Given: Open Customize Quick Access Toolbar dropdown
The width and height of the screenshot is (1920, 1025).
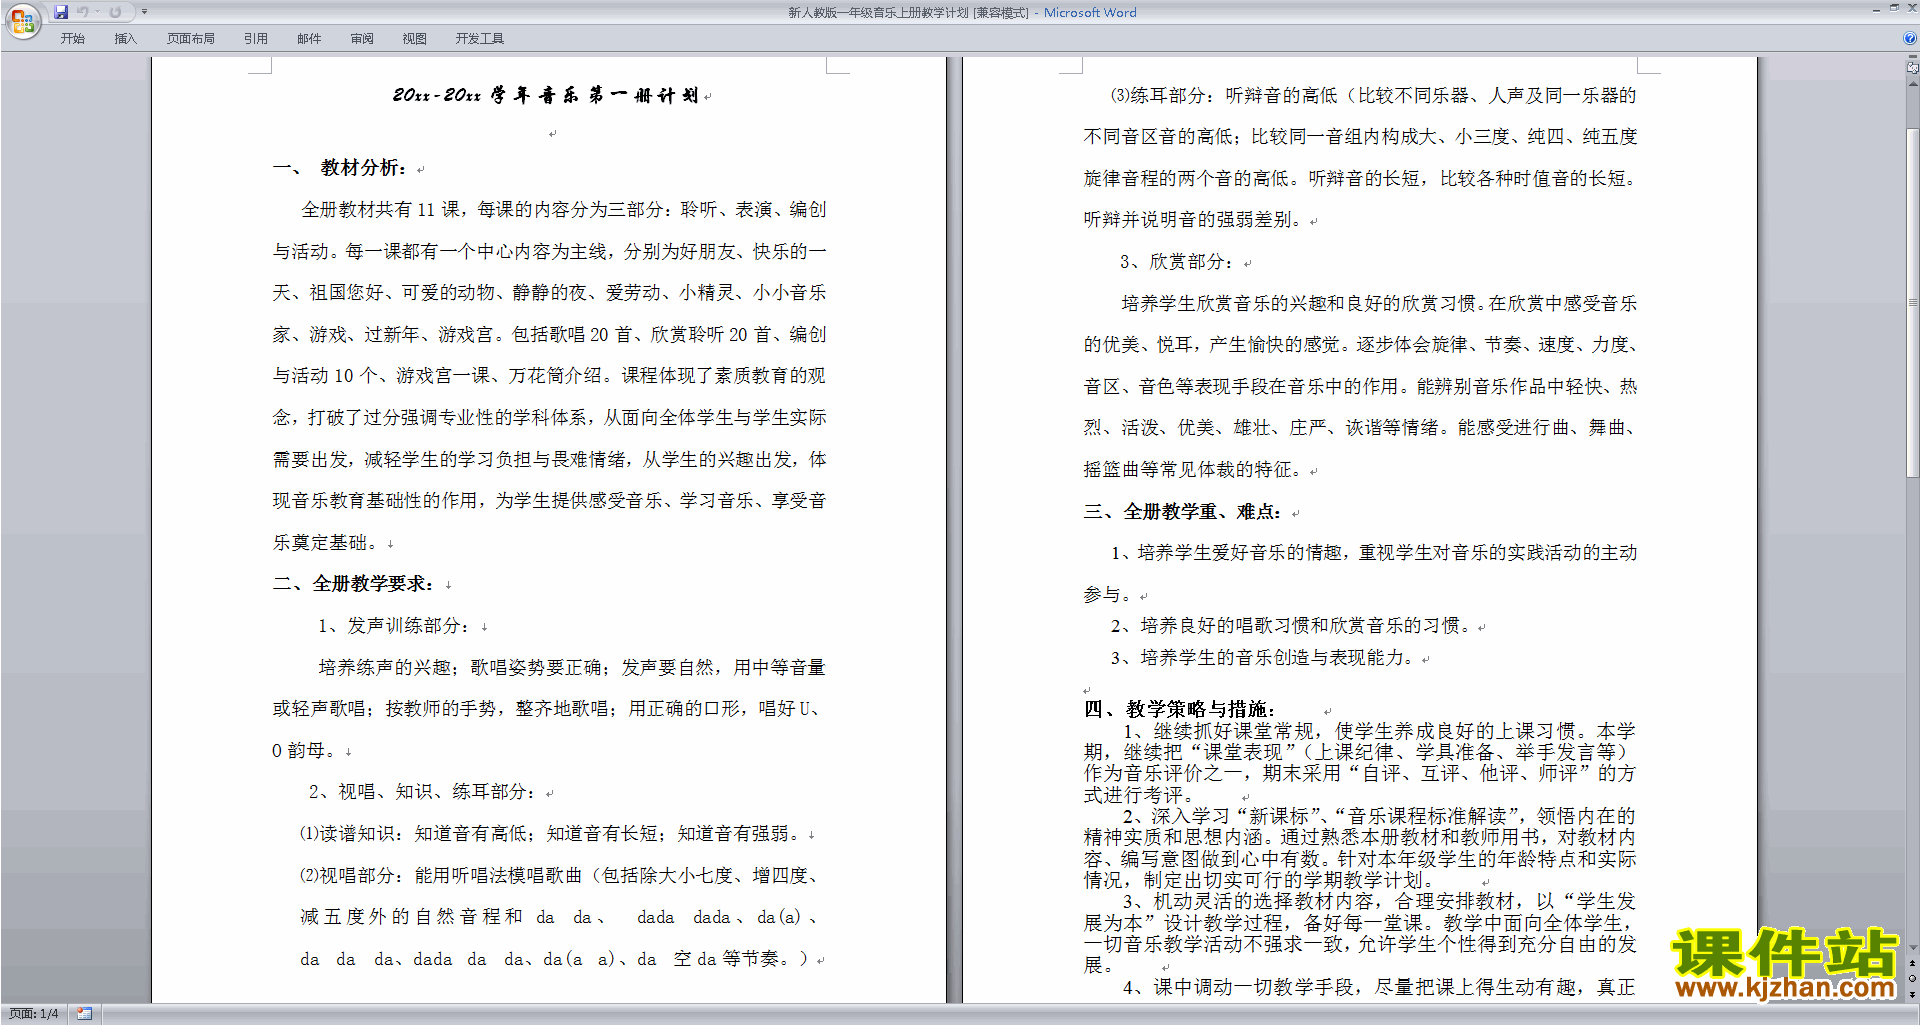Looking at the screenshot, I should (144, 12).
